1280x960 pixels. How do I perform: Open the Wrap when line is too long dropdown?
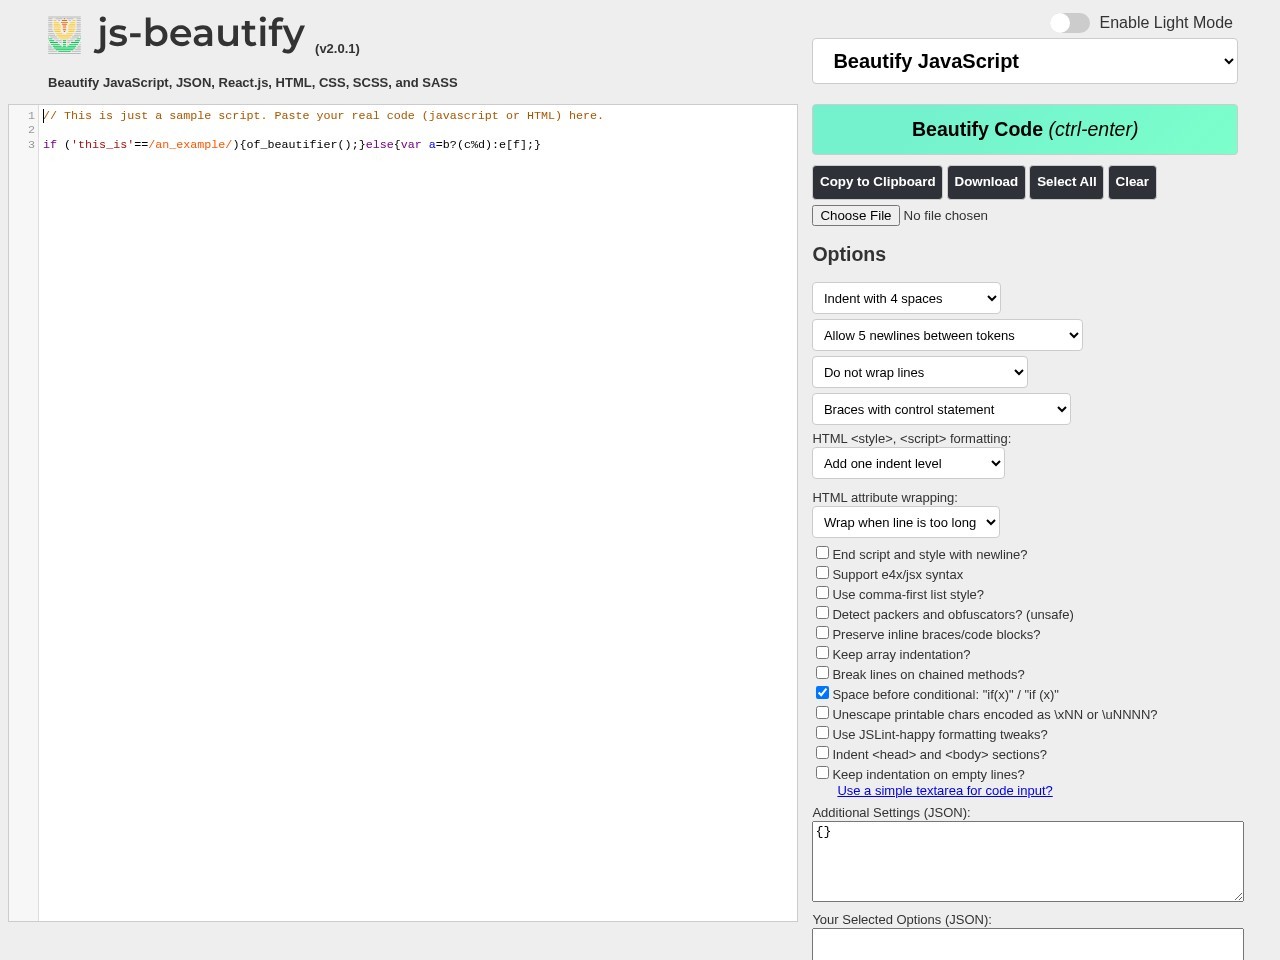pyautogui.click(x=906, y=522)
